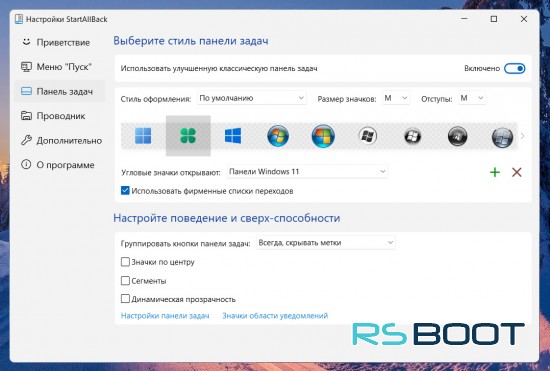The width and height of the screenshot is (550, 371).
Task: Click the monitor icon beside Меню "Пуск"
Action: [26, 67]
